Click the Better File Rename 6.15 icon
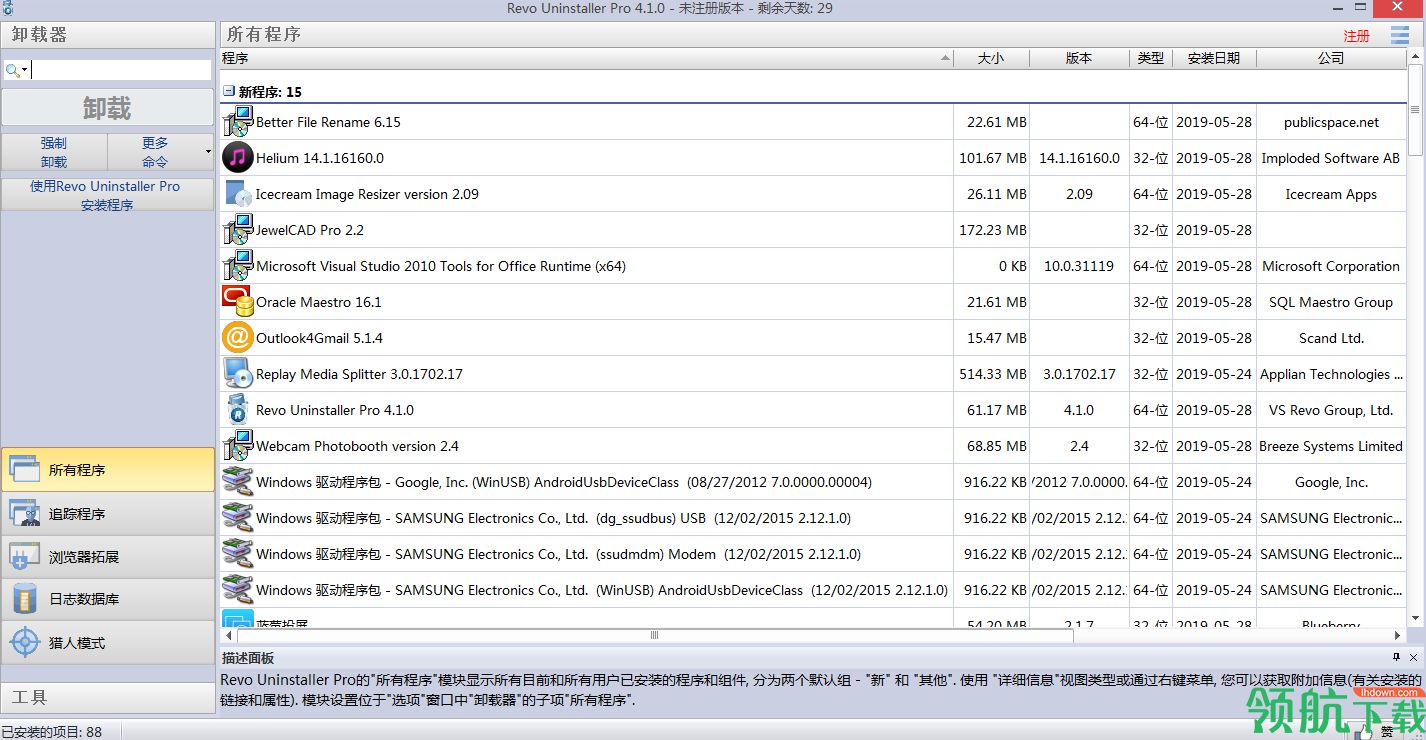 [x=238, y=122]
